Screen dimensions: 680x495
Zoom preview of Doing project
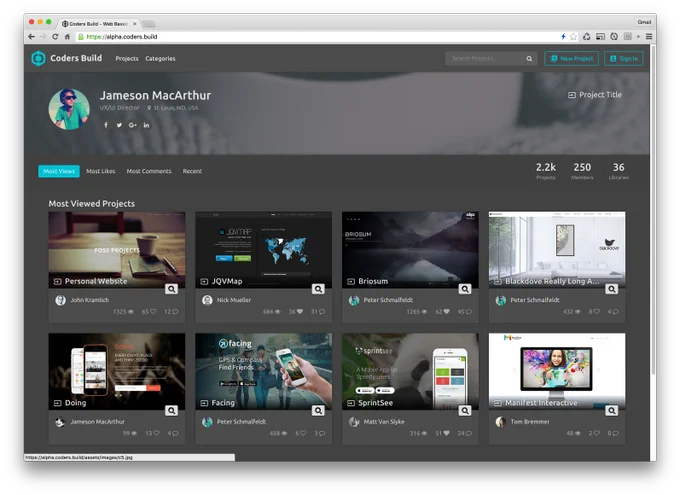(172, 410)
